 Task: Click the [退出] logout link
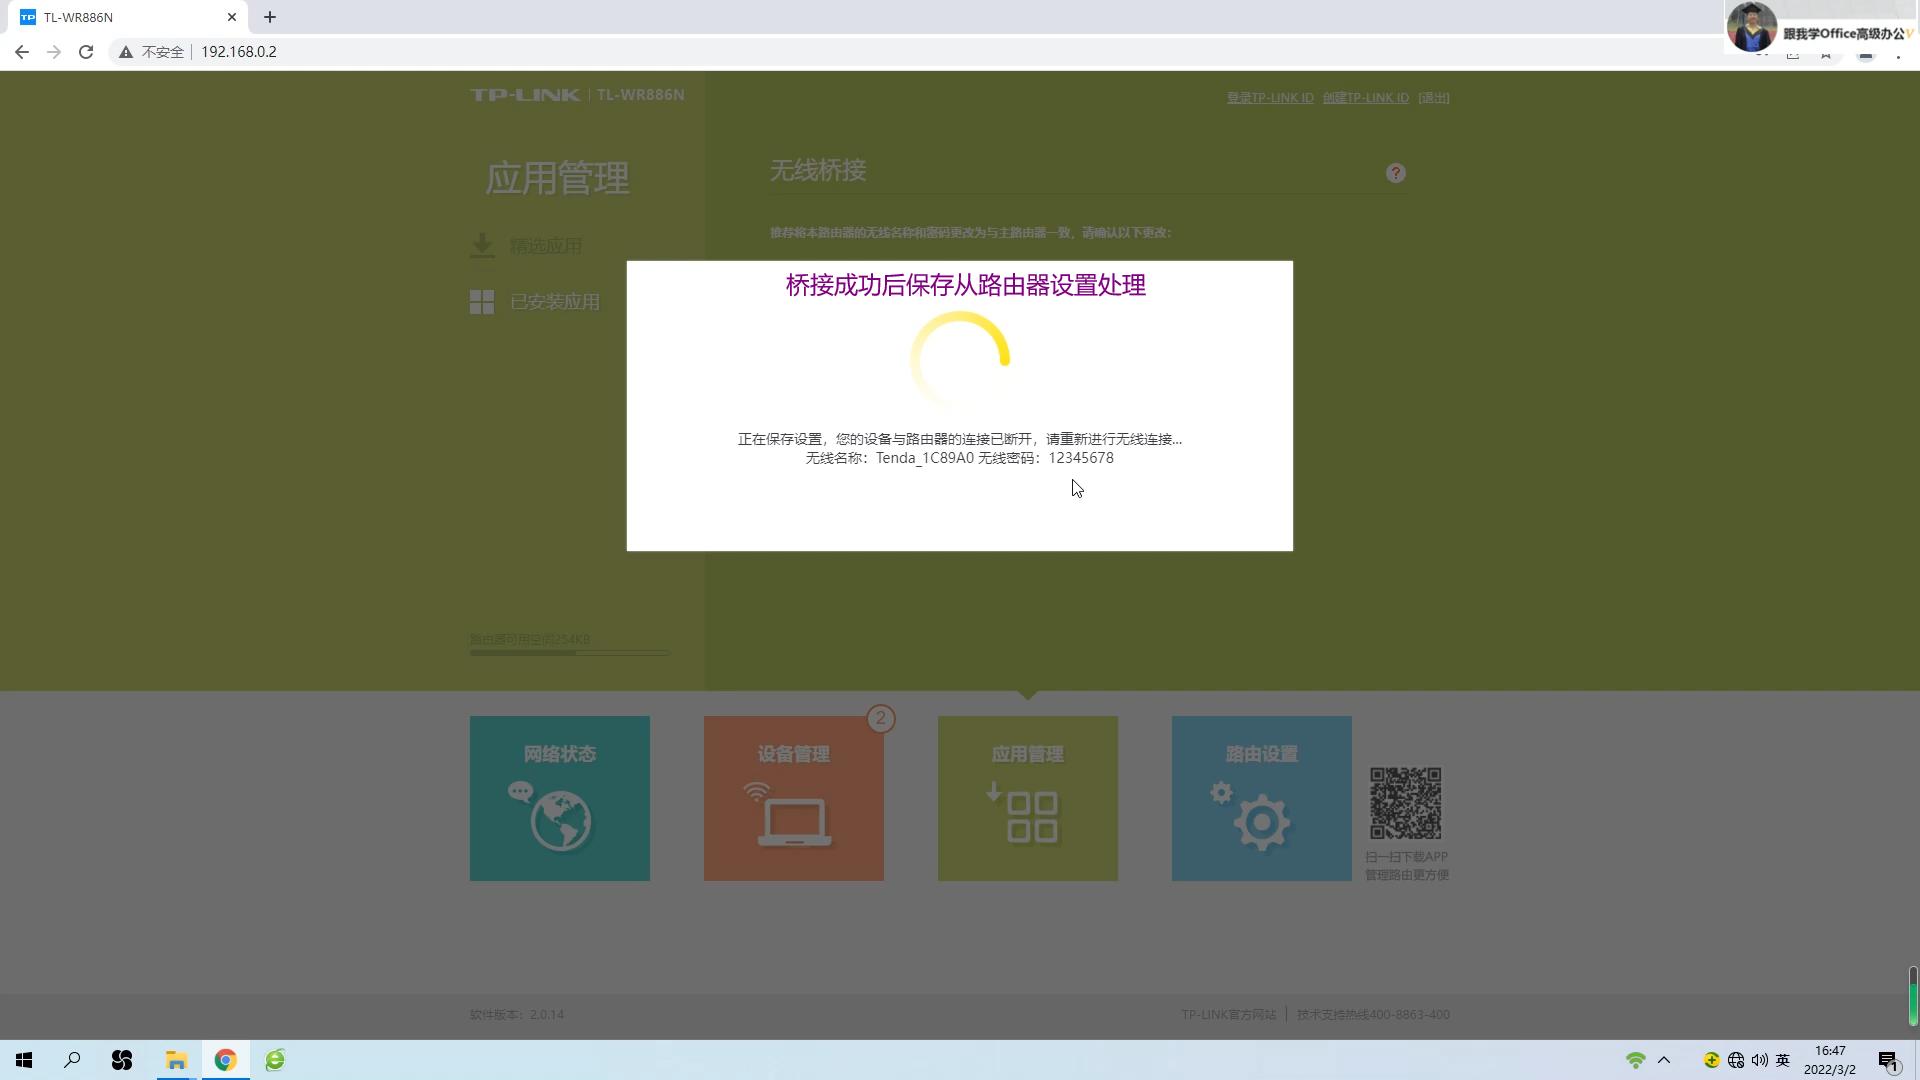tap(1434, 97)
